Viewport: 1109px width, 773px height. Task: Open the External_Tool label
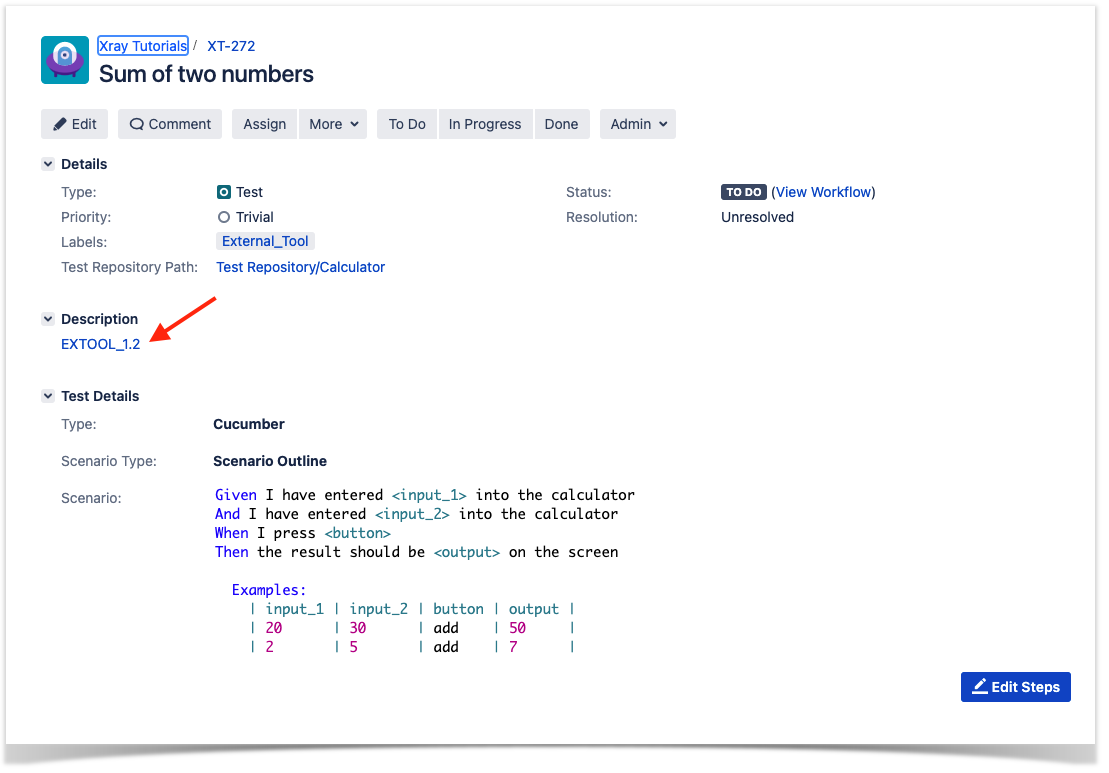coord(265,241)
